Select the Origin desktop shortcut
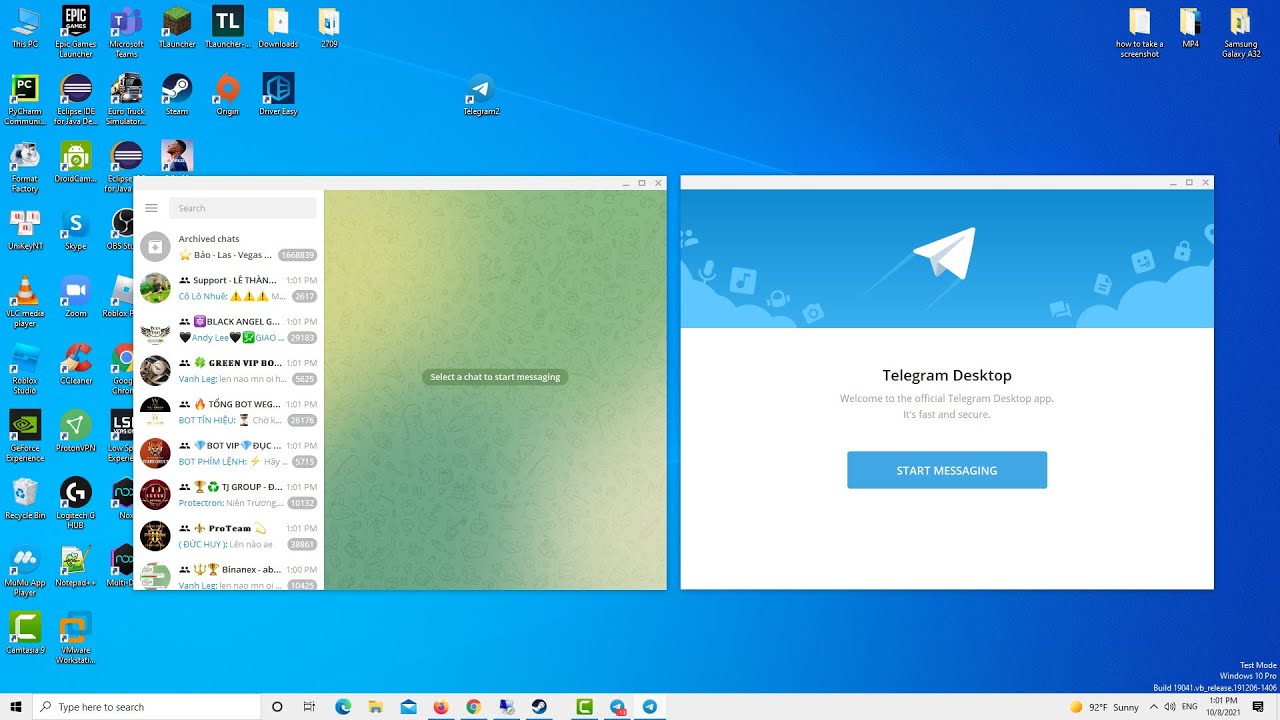The height and width of the screenshot is (720, 1280). point(228,95)
